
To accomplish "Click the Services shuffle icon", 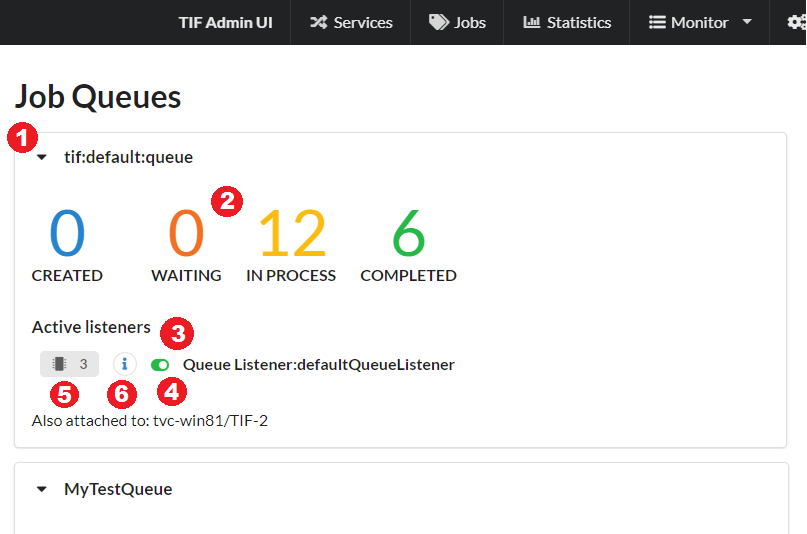I will (318, 22).
